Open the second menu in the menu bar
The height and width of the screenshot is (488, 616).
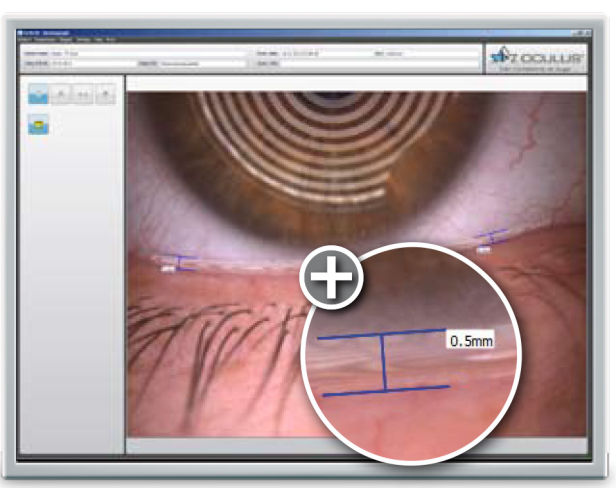click(x=46, y=40)
